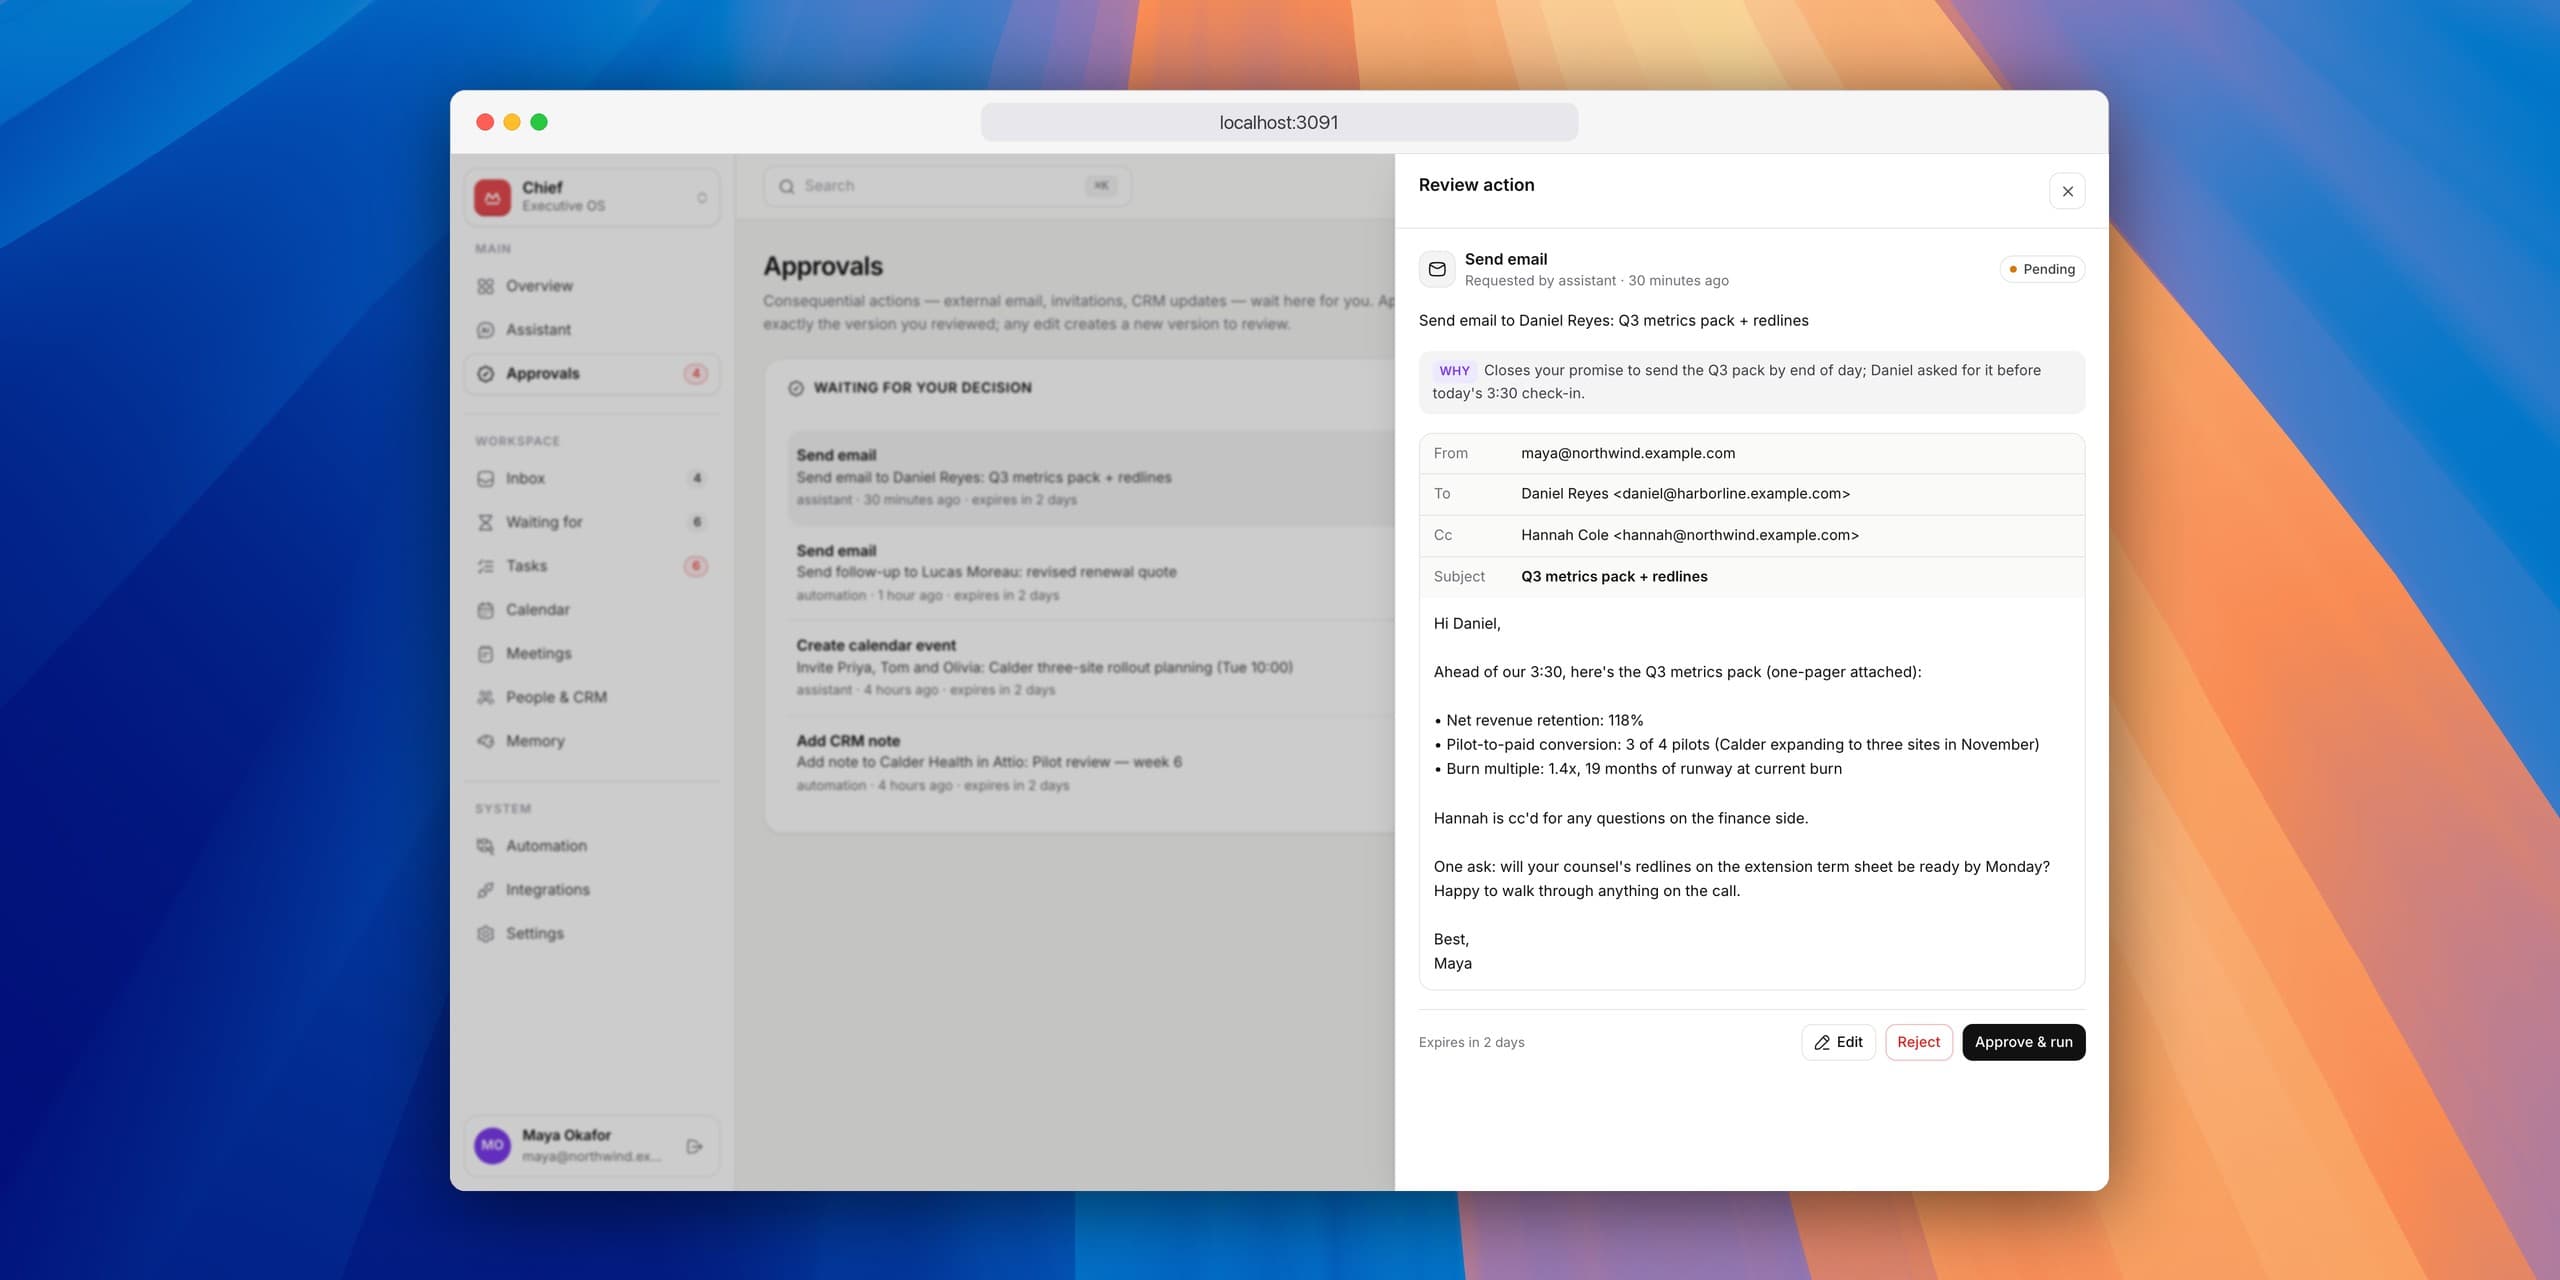The height and width of the screenshot is (1280, 2560).
Task: Click the Integrations plug icon
Action: click(486, 890)
